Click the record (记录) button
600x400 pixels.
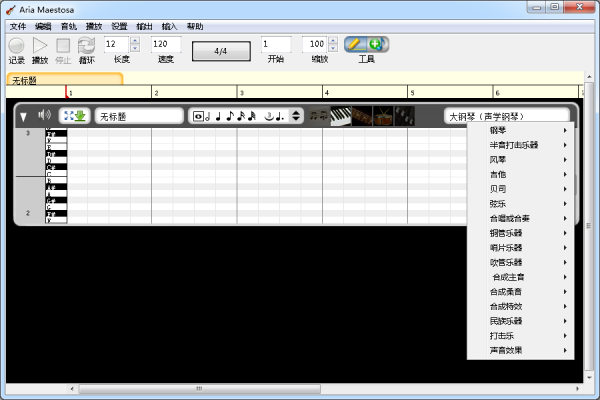16,45
